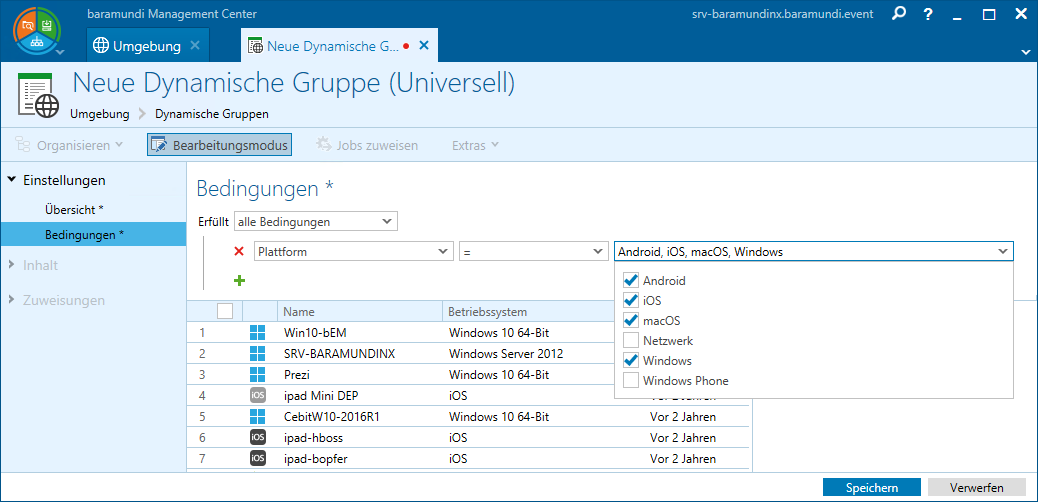Click the Bearbeitungsmodus edit icon
Image resolution: width=1038 pixels, height=502 pixels.
pos(158,144)
